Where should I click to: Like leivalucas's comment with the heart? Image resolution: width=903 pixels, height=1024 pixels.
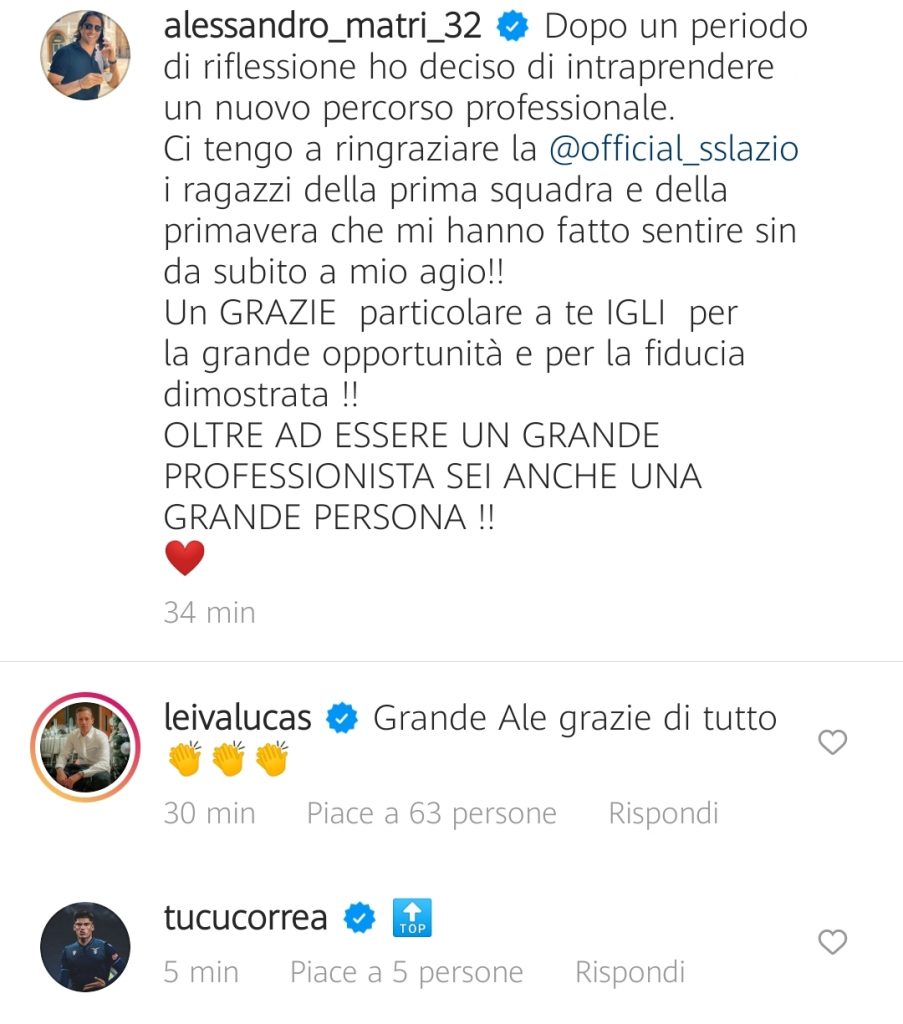[x=832, y=743]
